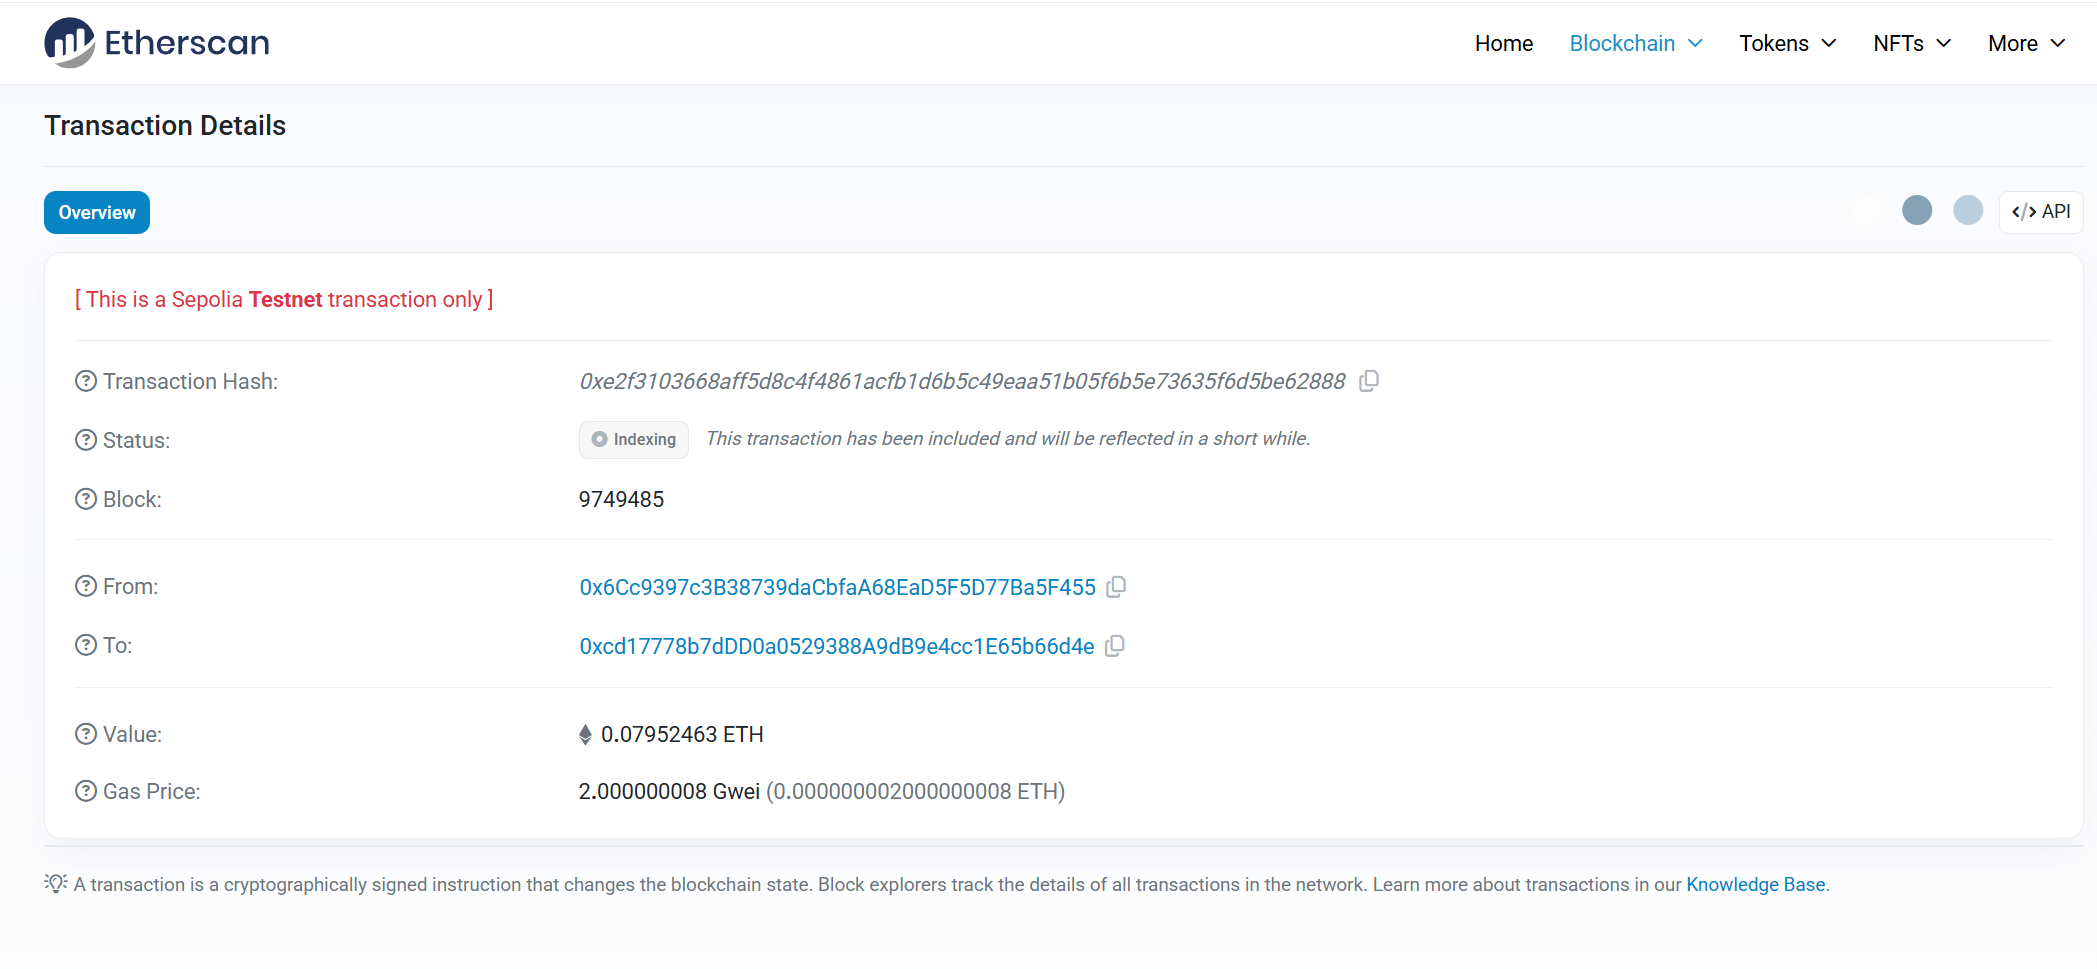Screen dimensions: 2097x969
Task: Open the Tokens dropdown
Action: (x=1787, y=43)
